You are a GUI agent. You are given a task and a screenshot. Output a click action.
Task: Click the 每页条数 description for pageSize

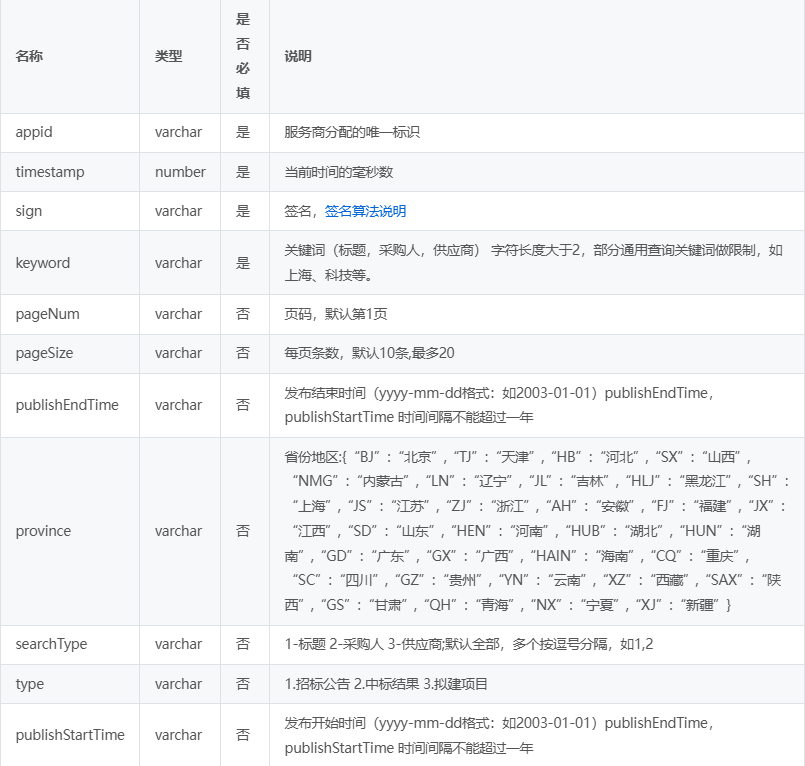(370, 353)
